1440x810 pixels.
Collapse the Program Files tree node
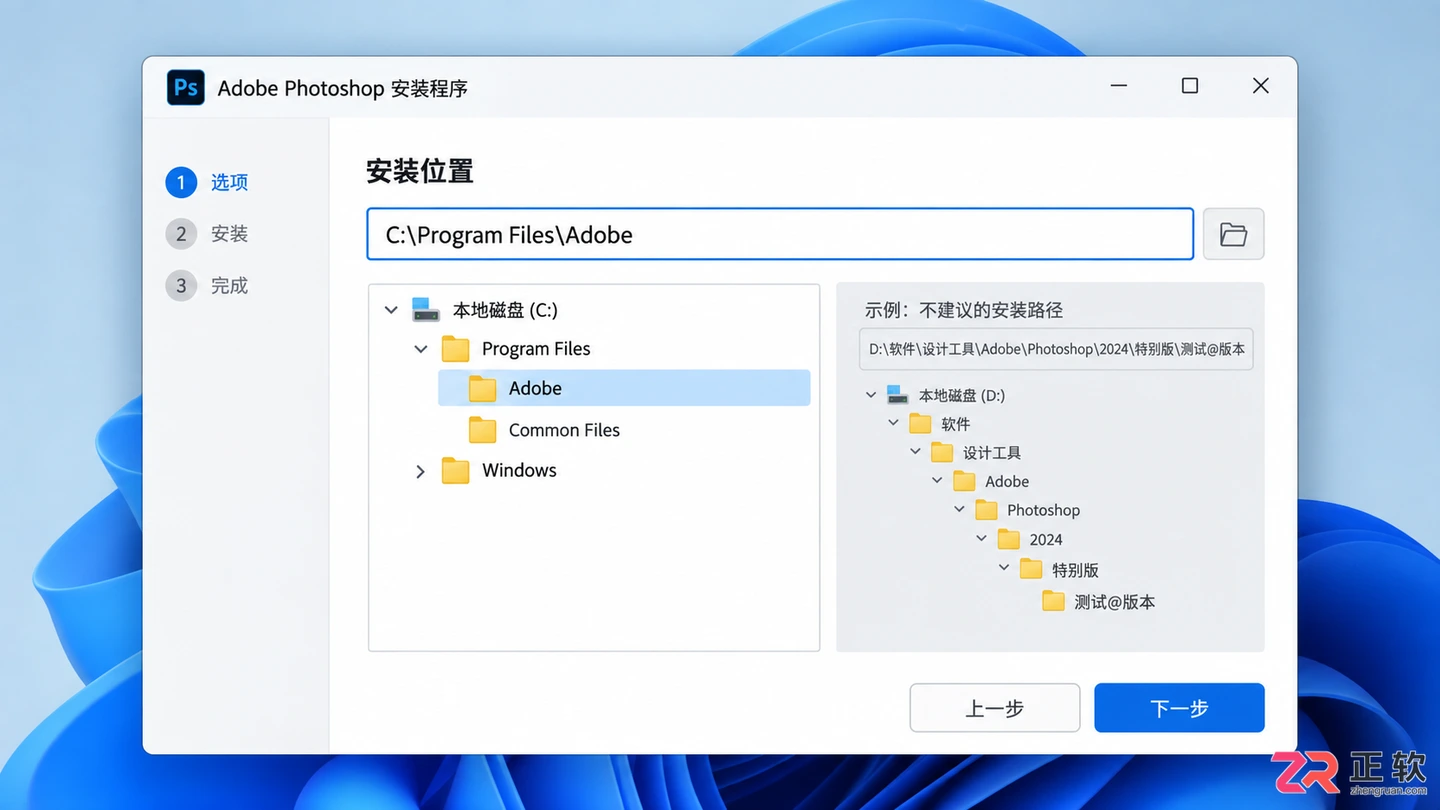point(421,349)
